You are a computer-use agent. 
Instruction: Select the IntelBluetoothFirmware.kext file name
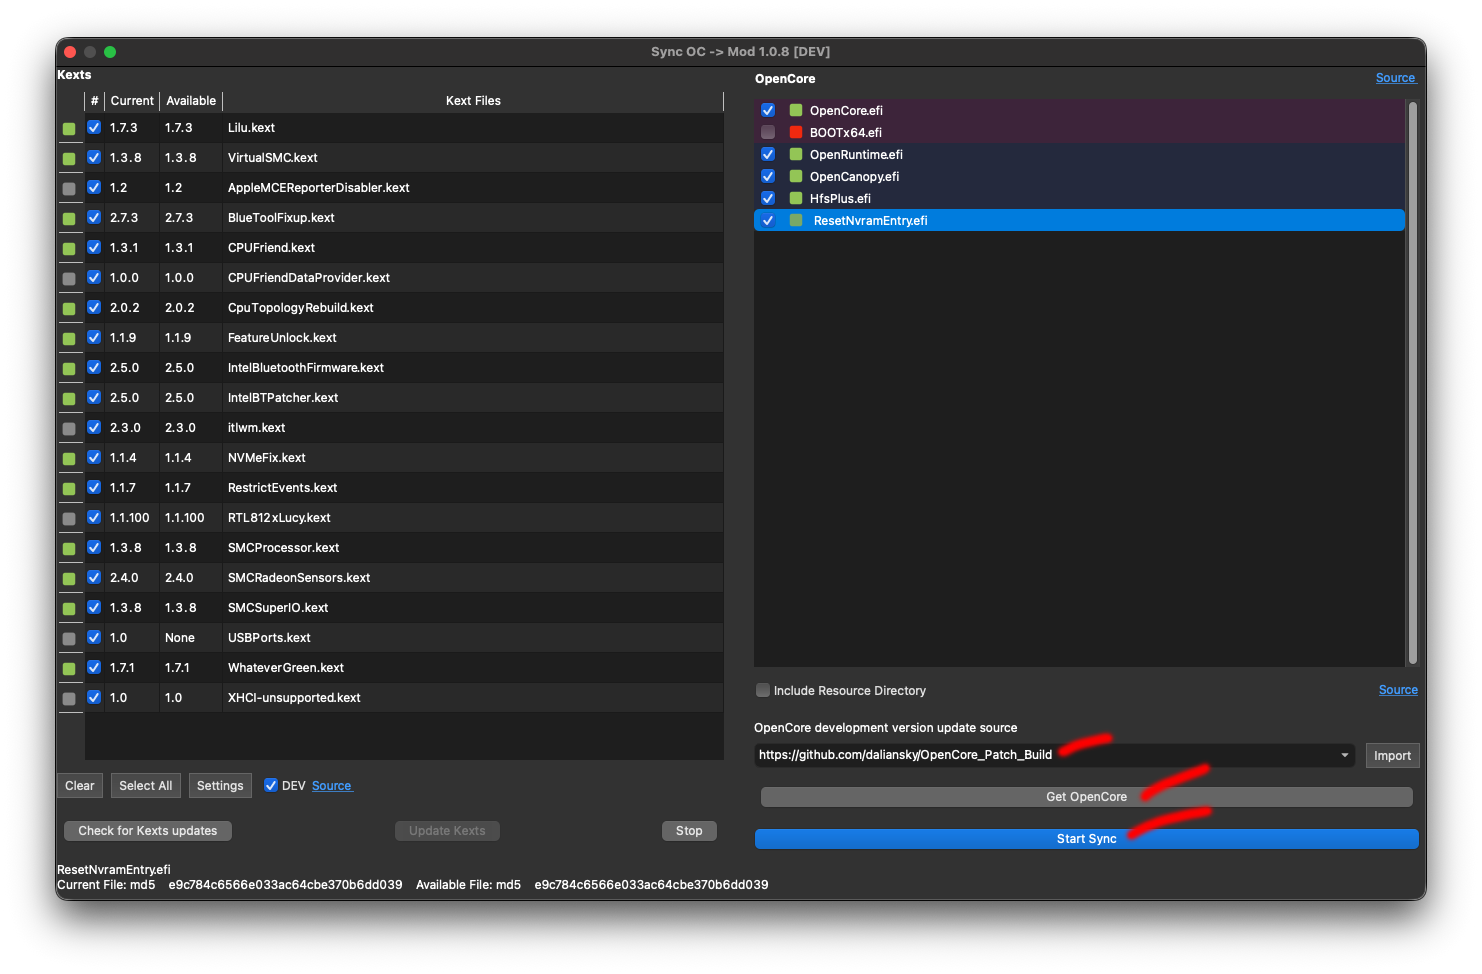coord(306,368)
